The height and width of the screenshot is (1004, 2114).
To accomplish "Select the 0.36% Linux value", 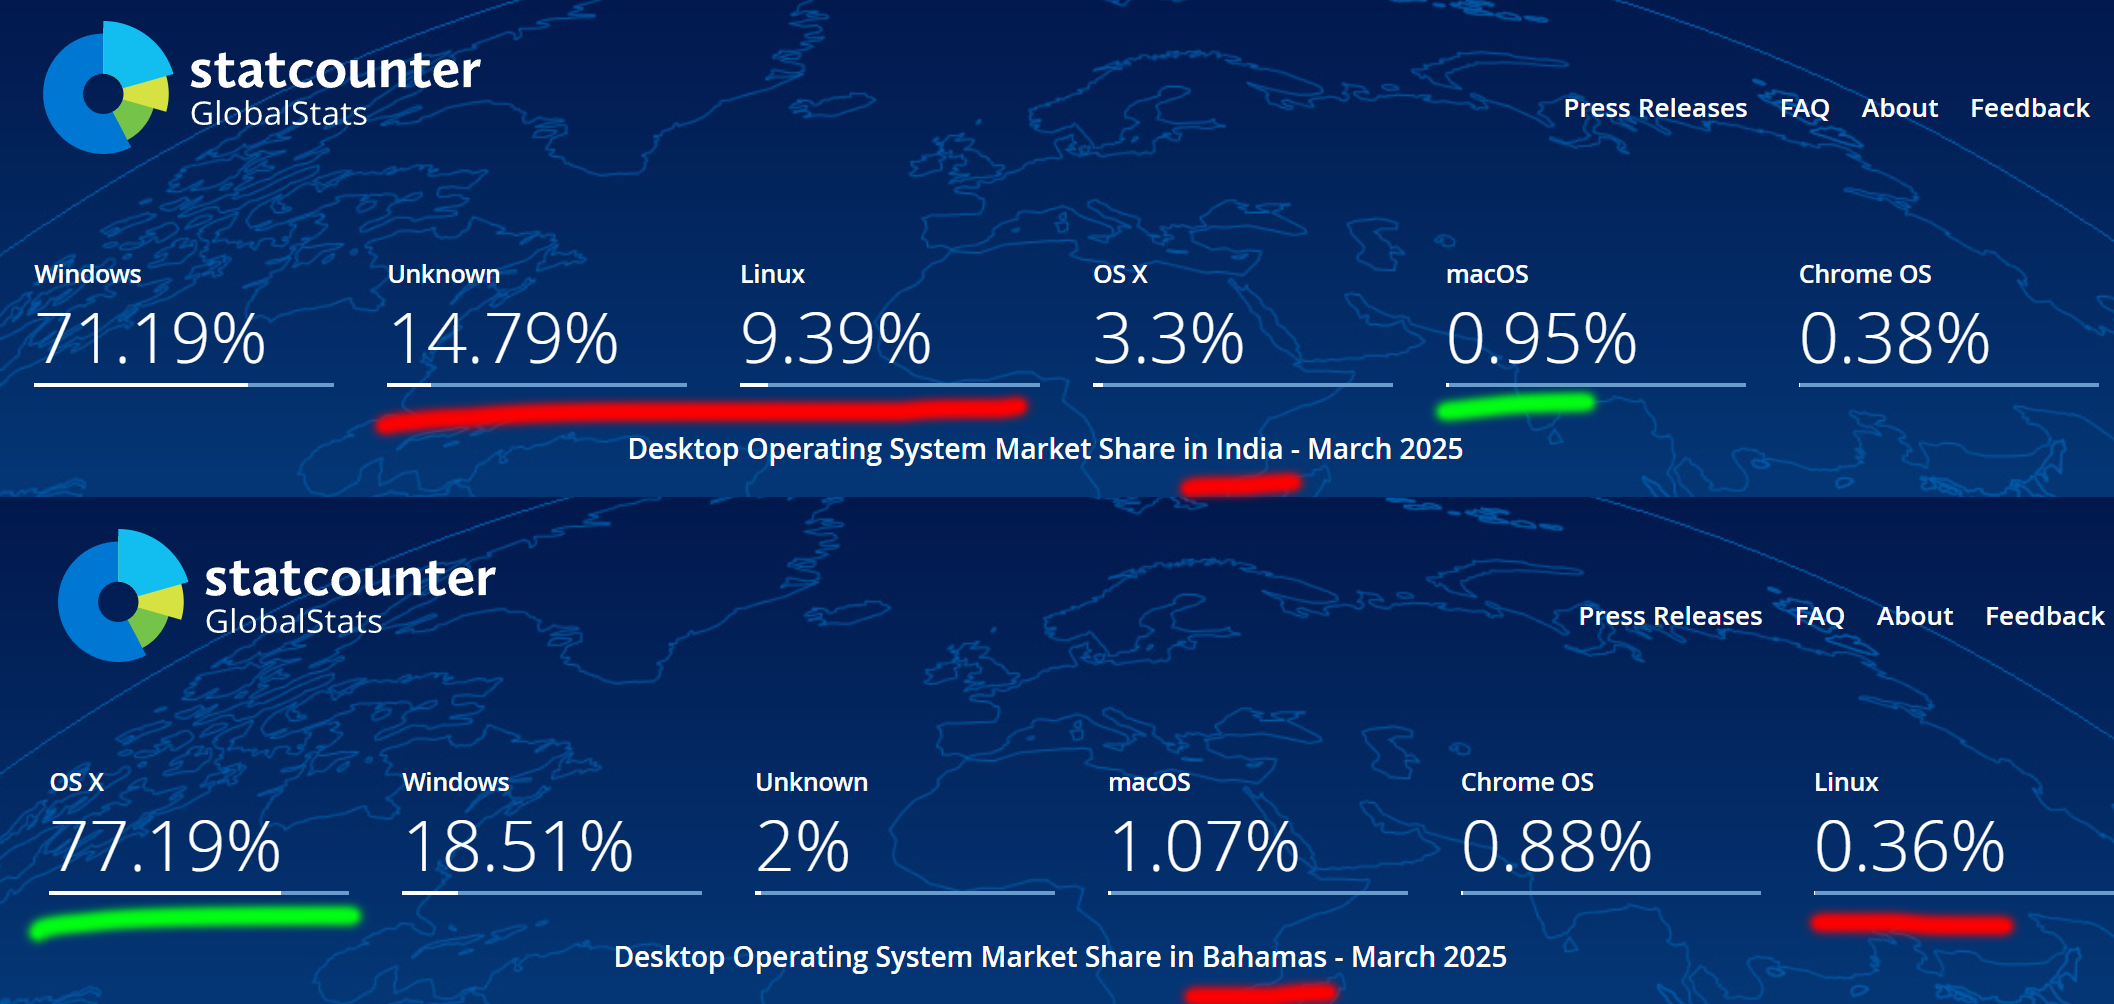I will coord(1910,846).
